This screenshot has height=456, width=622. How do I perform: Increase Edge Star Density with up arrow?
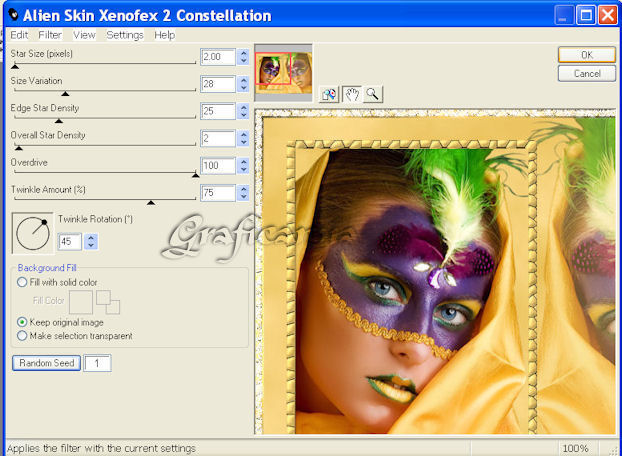[243, 107]
